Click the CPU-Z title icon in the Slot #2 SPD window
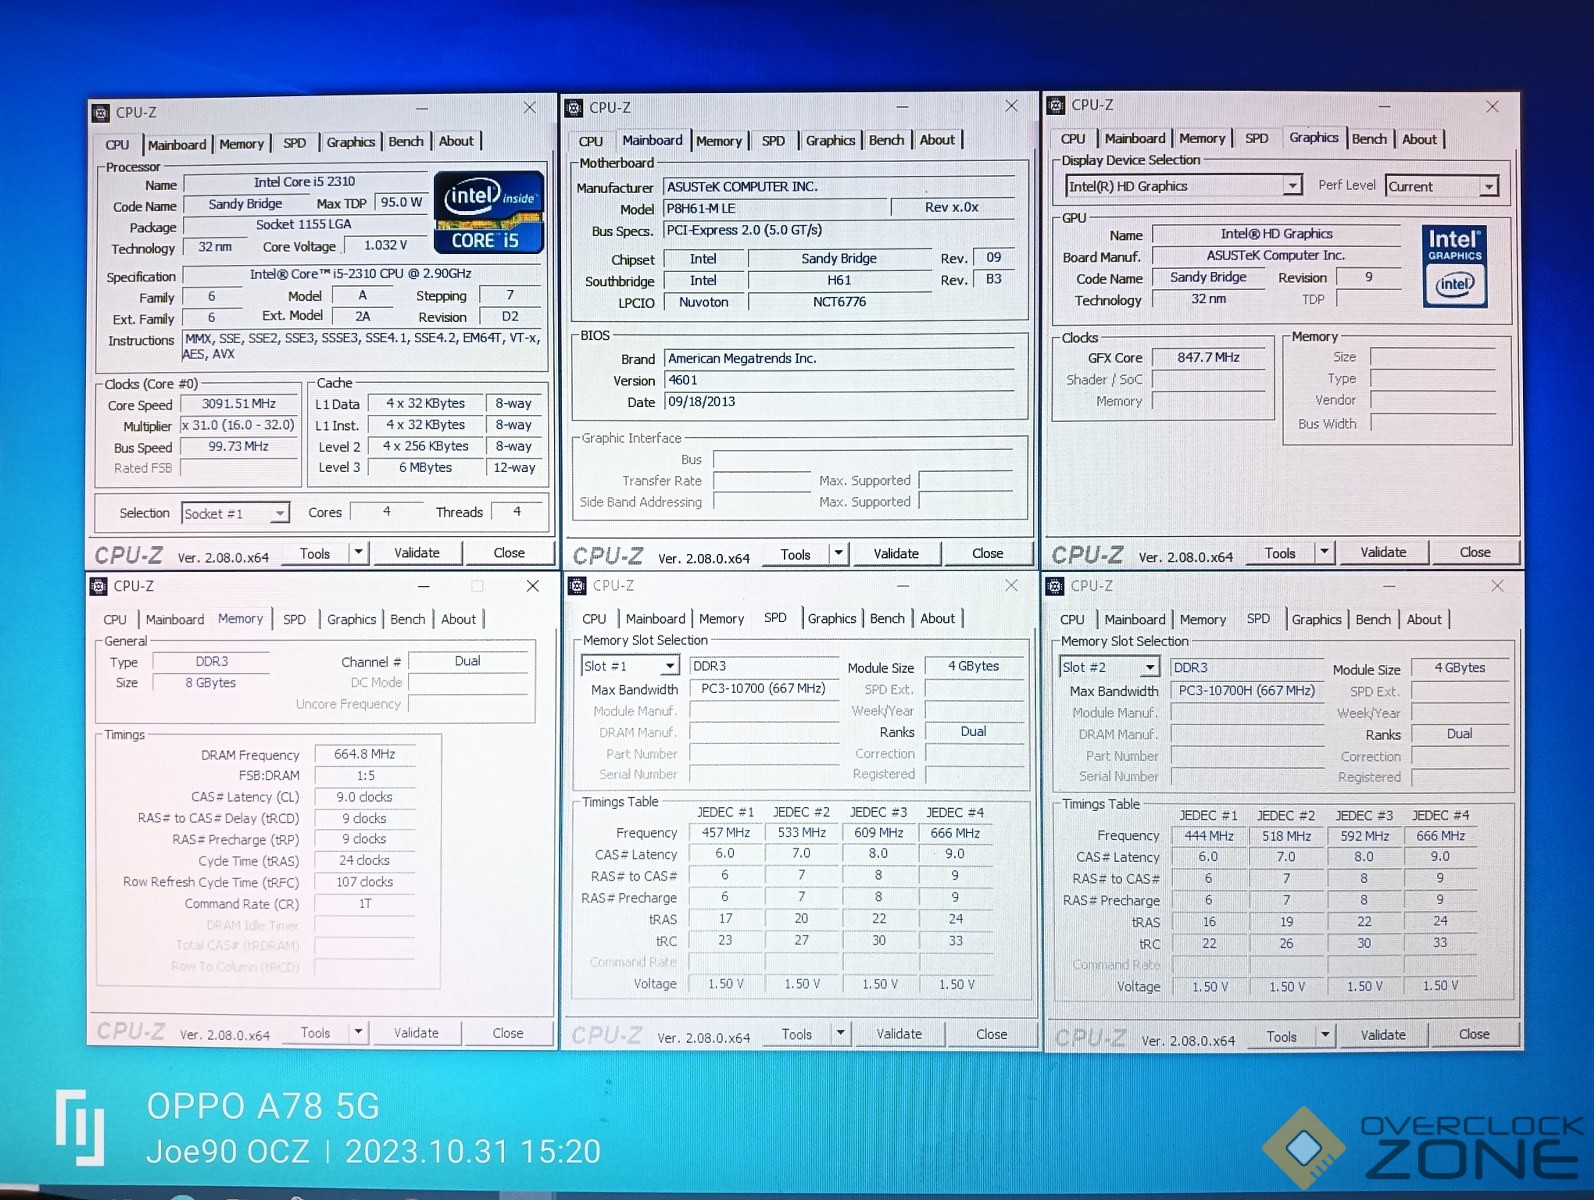The width and height of the screenshot is (1594, 1200). [1055, 587]
